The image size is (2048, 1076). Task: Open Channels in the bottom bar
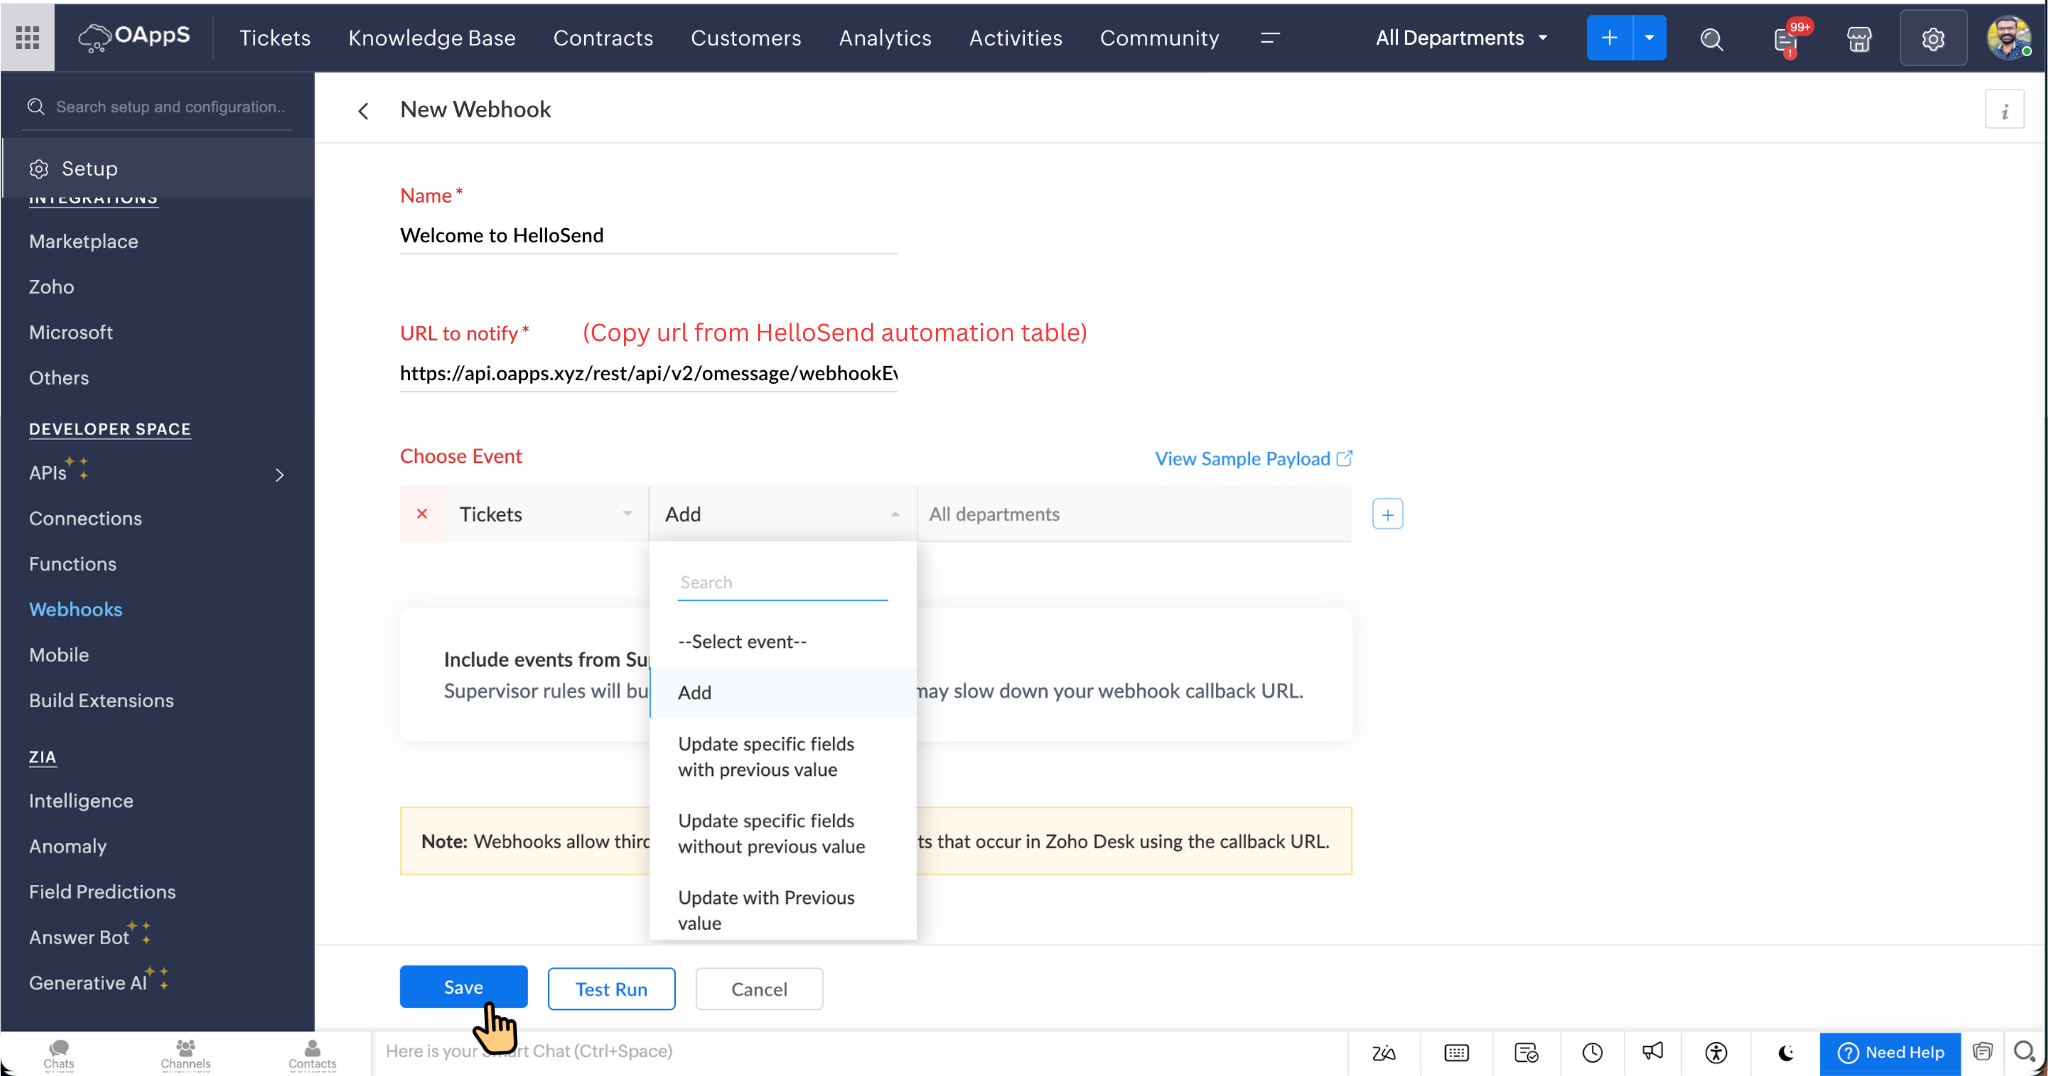click(186, 1054)
